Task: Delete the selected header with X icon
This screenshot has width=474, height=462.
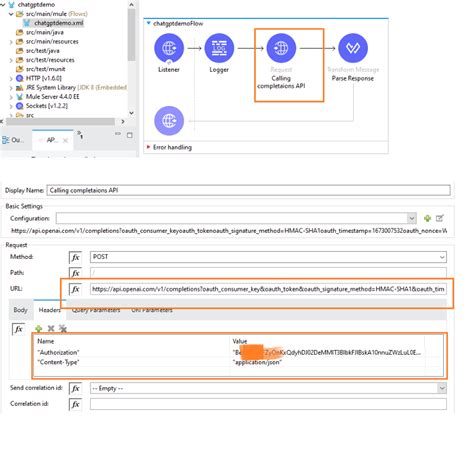Action: (x=51, y=329)
